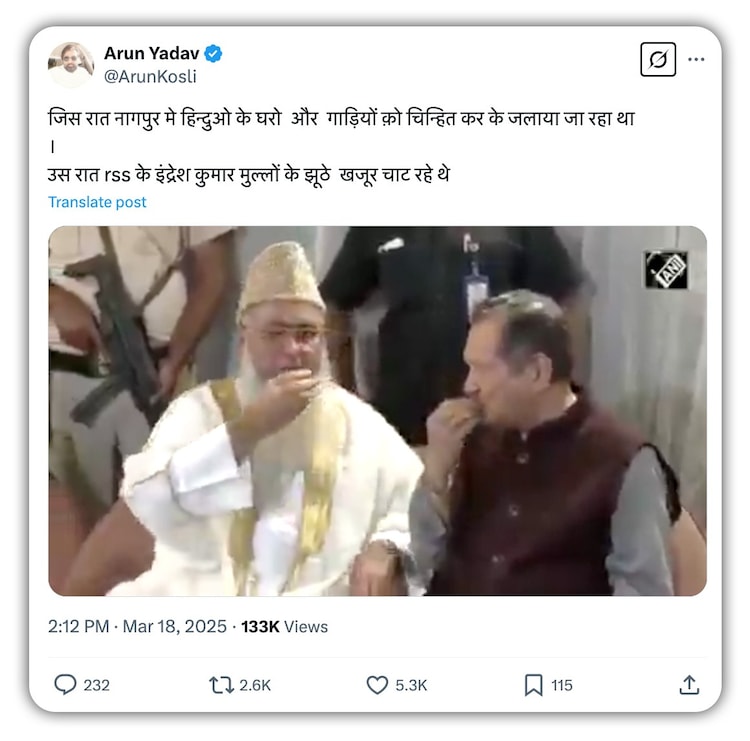Click the Arun Yadav display name

click(x=150, y=54)
